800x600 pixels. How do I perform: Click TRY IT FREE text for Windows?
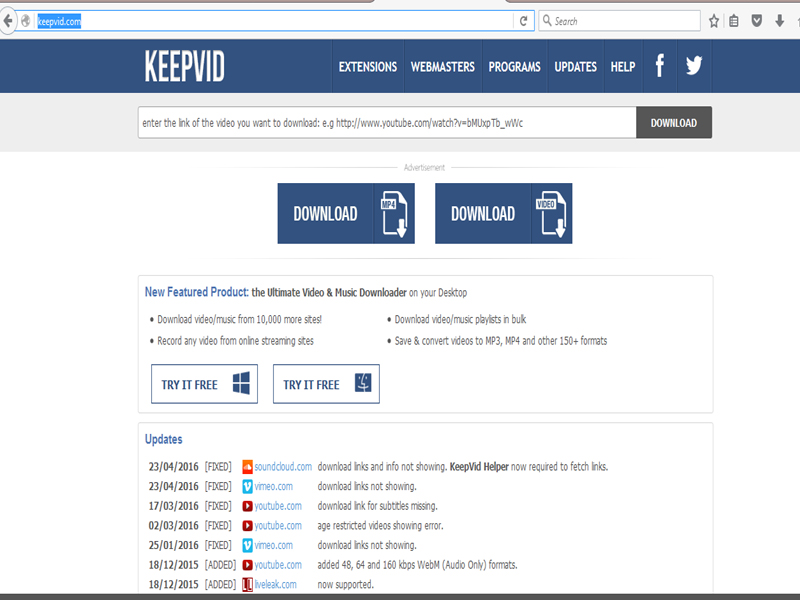click(189, 385)
